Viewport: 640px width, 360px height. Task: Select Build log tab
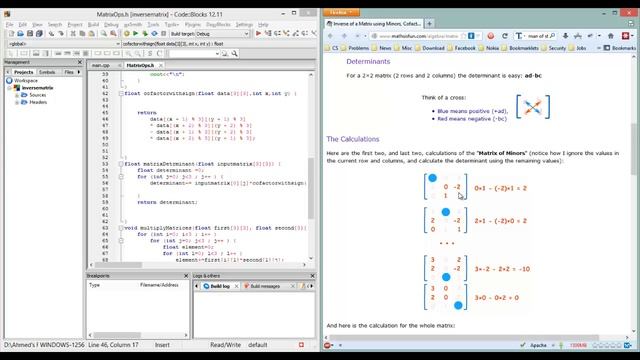[x=220, y=286]
